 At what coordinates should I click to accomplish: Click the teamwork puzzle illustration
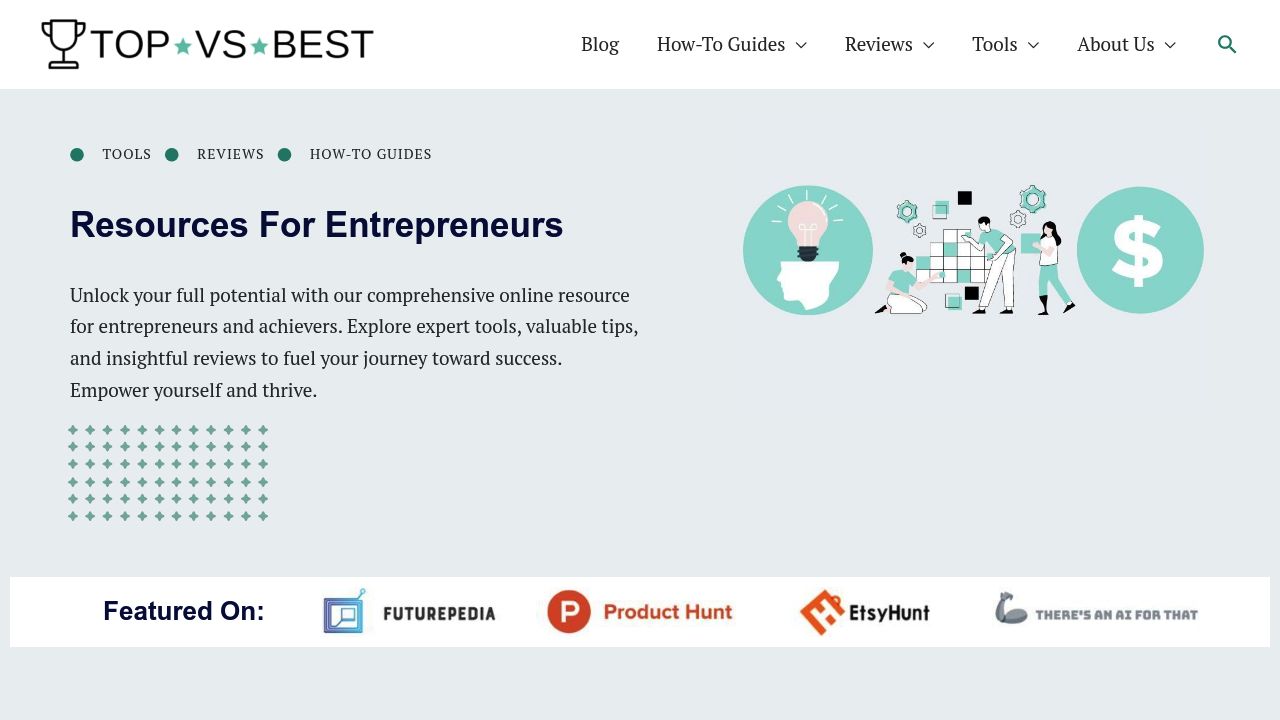[x=975, y=250]
